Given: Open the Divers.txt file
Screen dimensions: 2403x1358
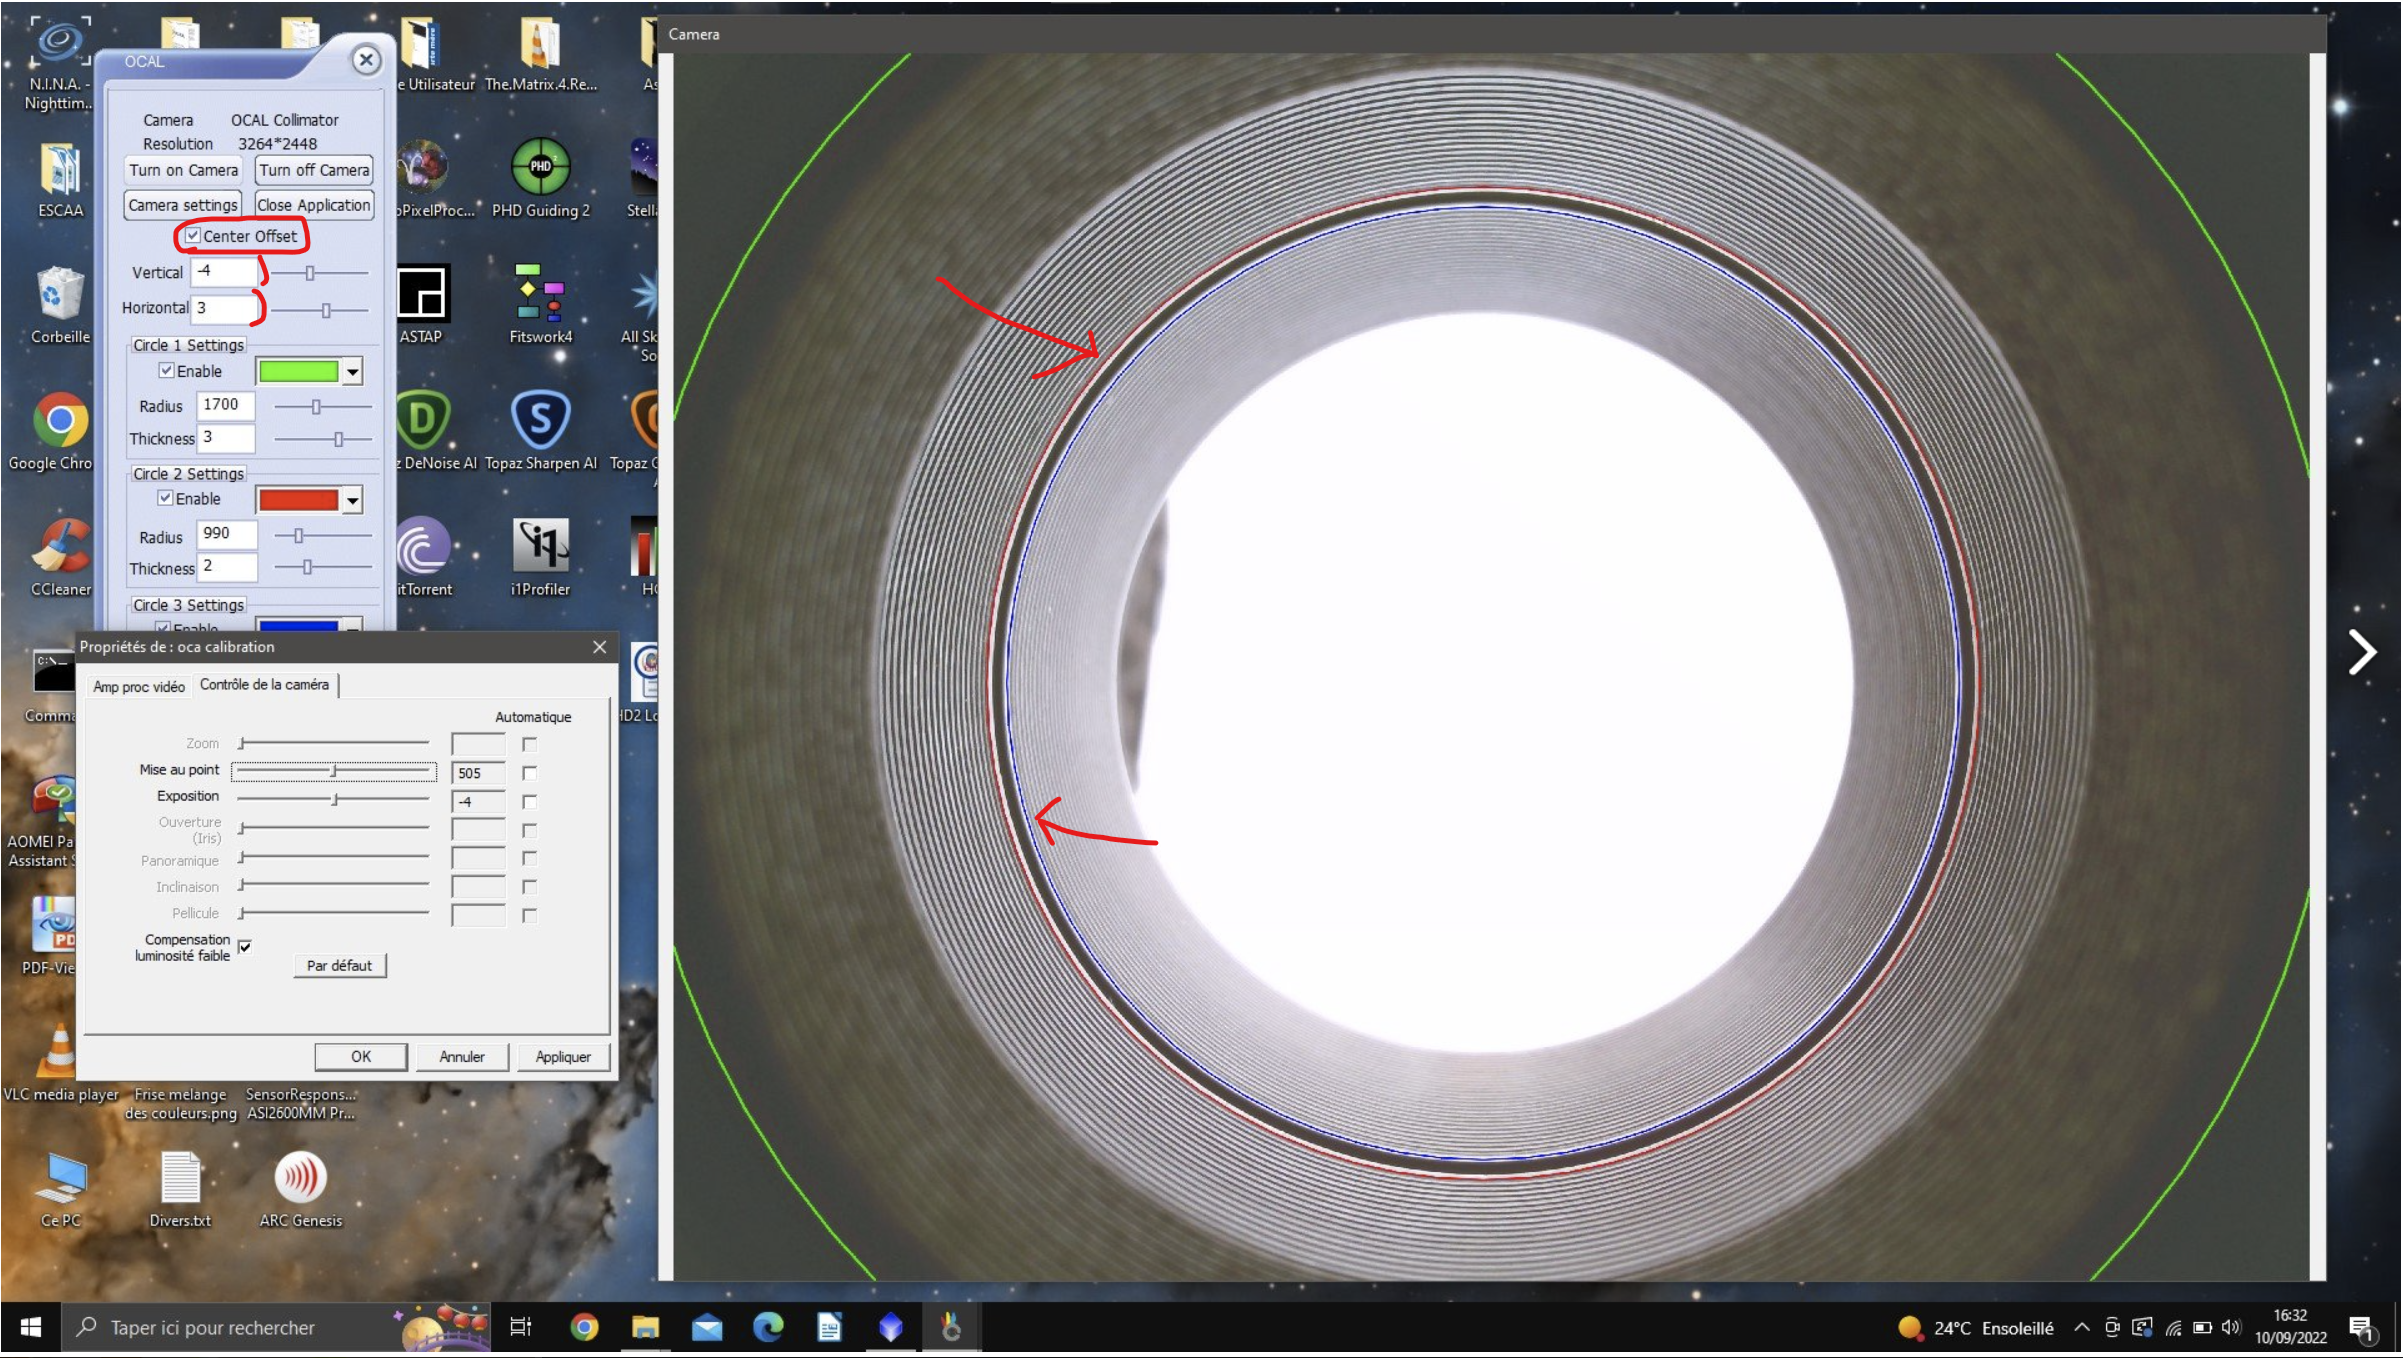Looking at the screenshot, I should (x=180, y=1190).
